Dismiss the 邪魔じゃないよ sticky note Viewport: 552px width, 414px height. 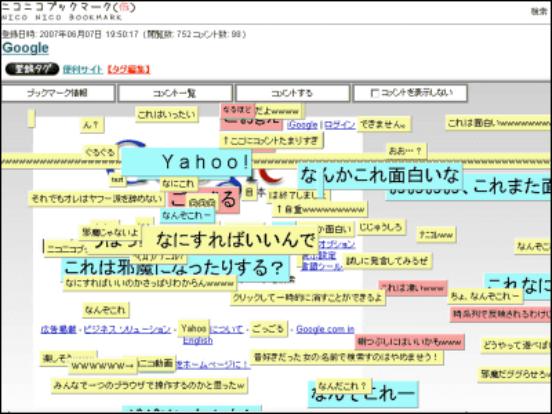point(110,232)
